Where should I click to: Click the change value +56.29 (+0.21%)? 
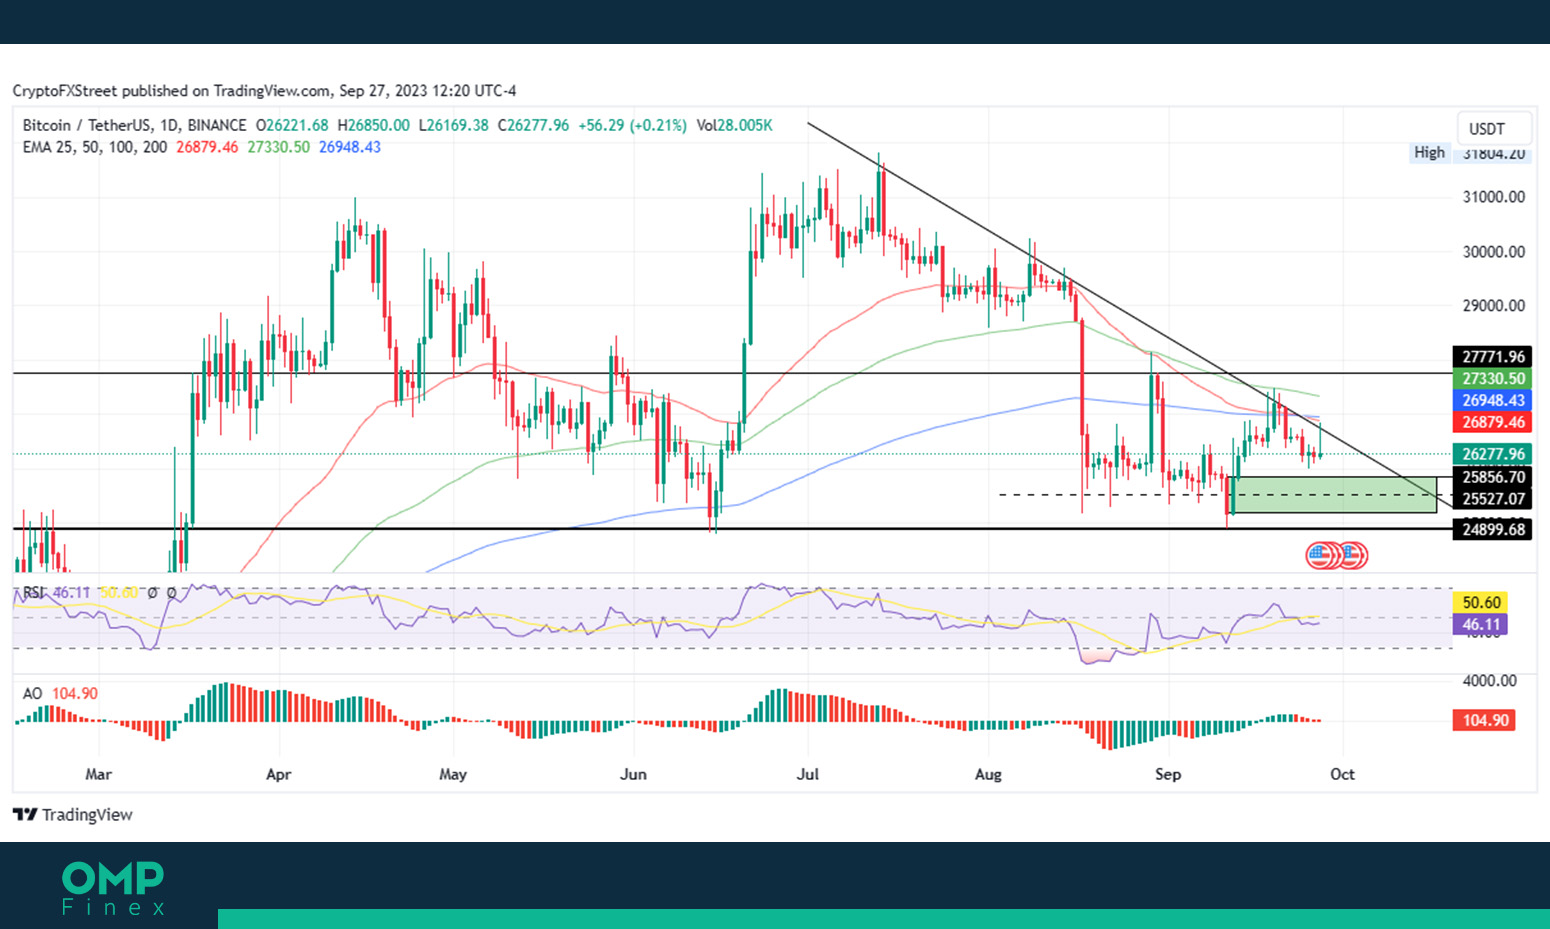pos(633,125)
